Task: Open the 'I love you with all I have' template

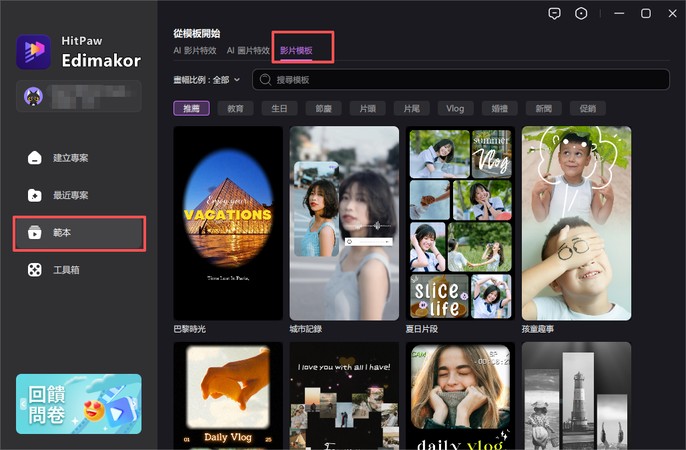Action: [344, 396]
